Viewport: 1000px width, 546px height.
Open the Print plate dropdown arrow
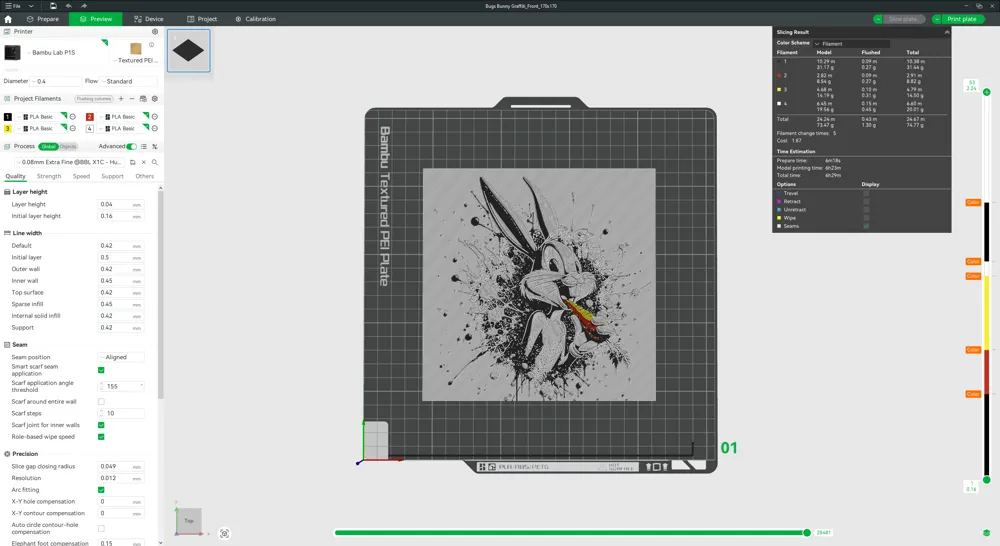(x=937, y=19)
